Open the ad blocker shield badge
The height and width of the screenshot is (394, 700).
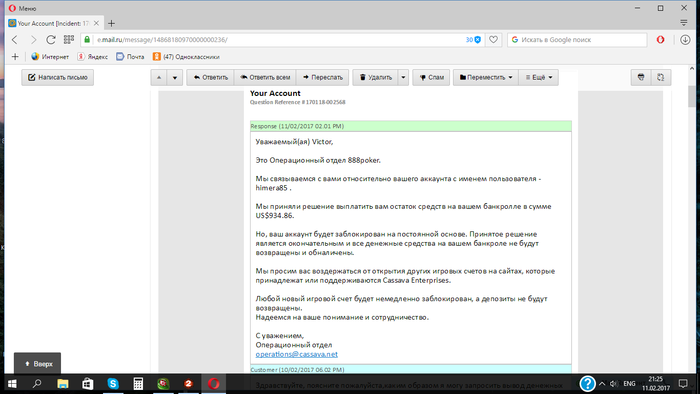coord(473,40)
